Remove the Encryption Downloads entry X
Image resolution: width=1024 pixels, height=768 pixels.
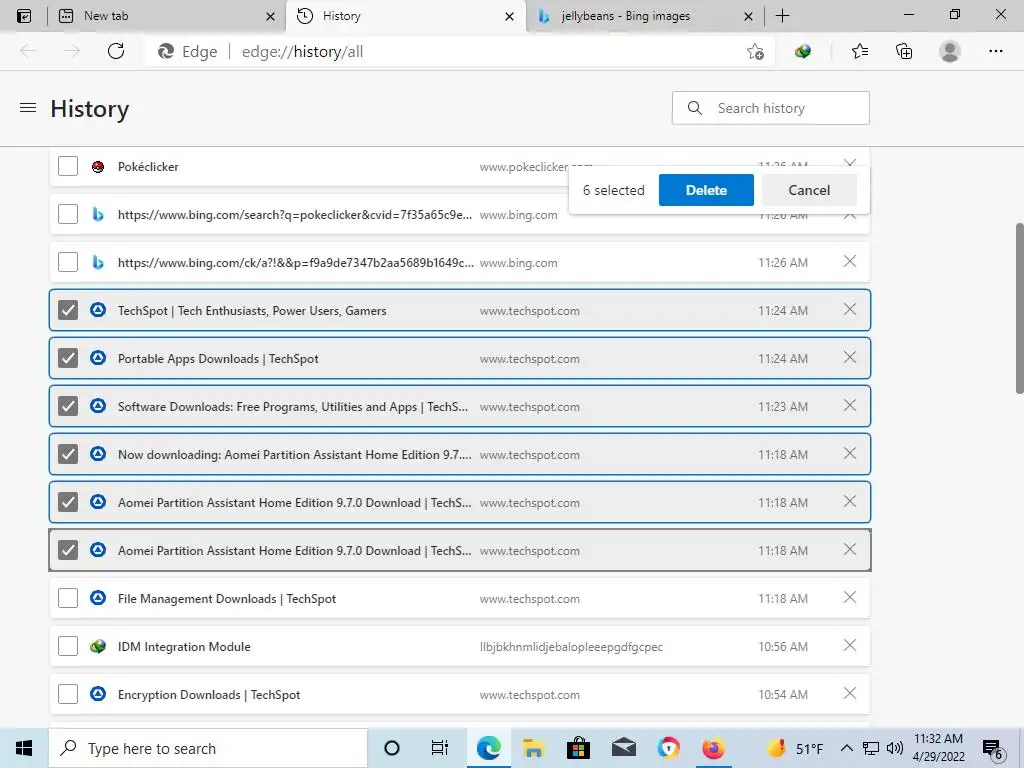[850, 694]
